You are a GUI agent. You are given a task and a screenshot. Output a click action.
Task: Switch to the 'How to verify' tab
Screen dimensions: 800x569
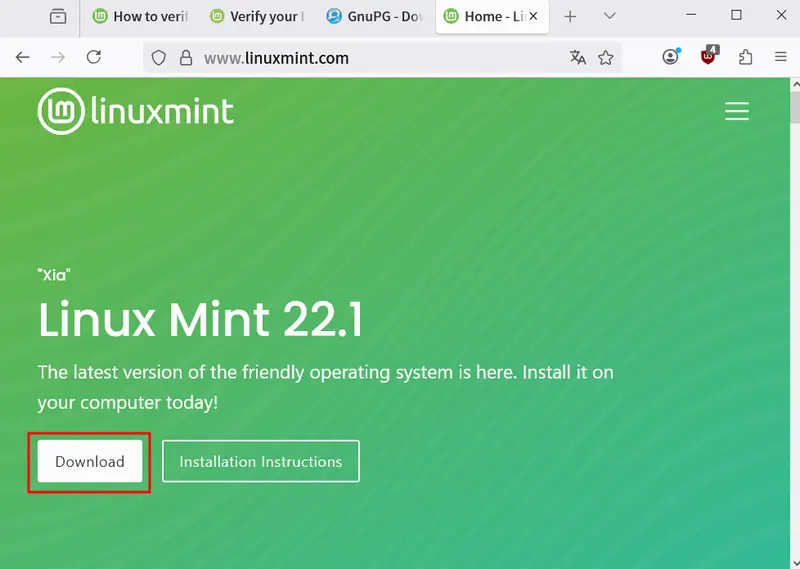click(140, 16)
